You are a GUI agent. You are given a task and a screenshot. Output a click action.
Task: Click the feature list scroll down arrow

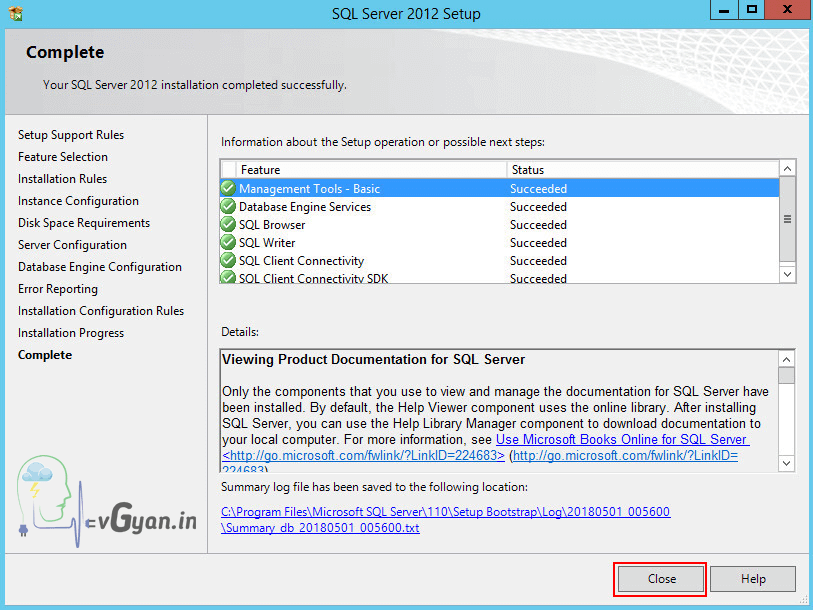tap(787, 274)
